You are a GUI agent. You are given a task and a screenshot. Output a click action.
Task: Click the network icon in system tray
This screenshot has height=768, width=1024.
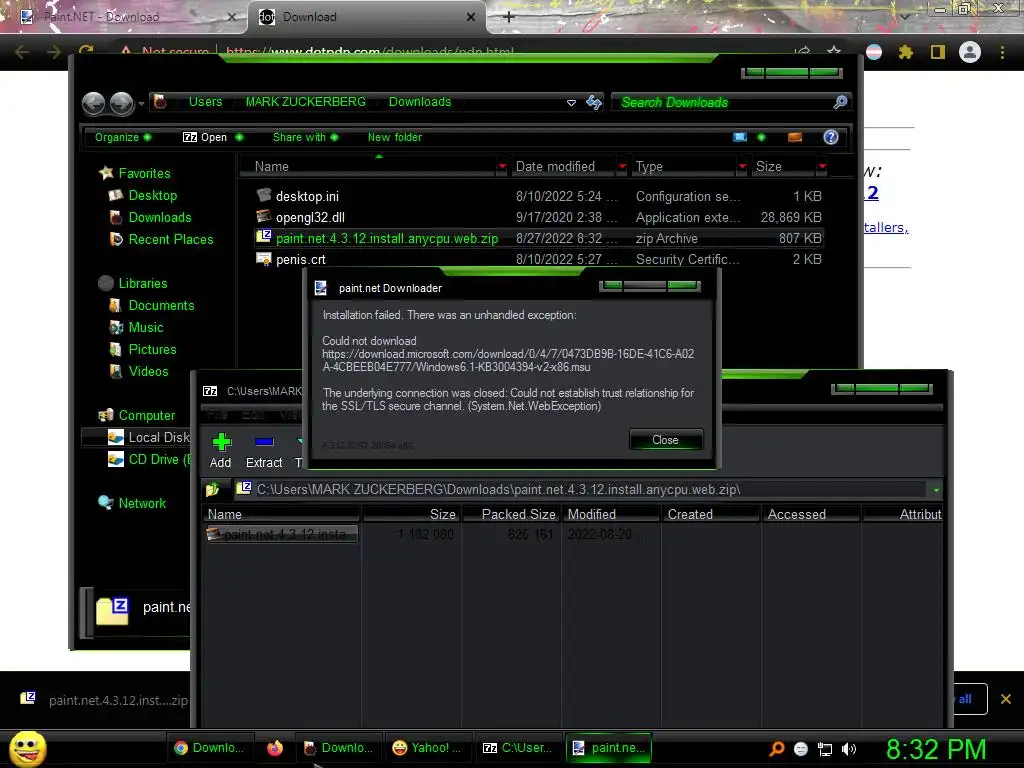coord(825,749)
